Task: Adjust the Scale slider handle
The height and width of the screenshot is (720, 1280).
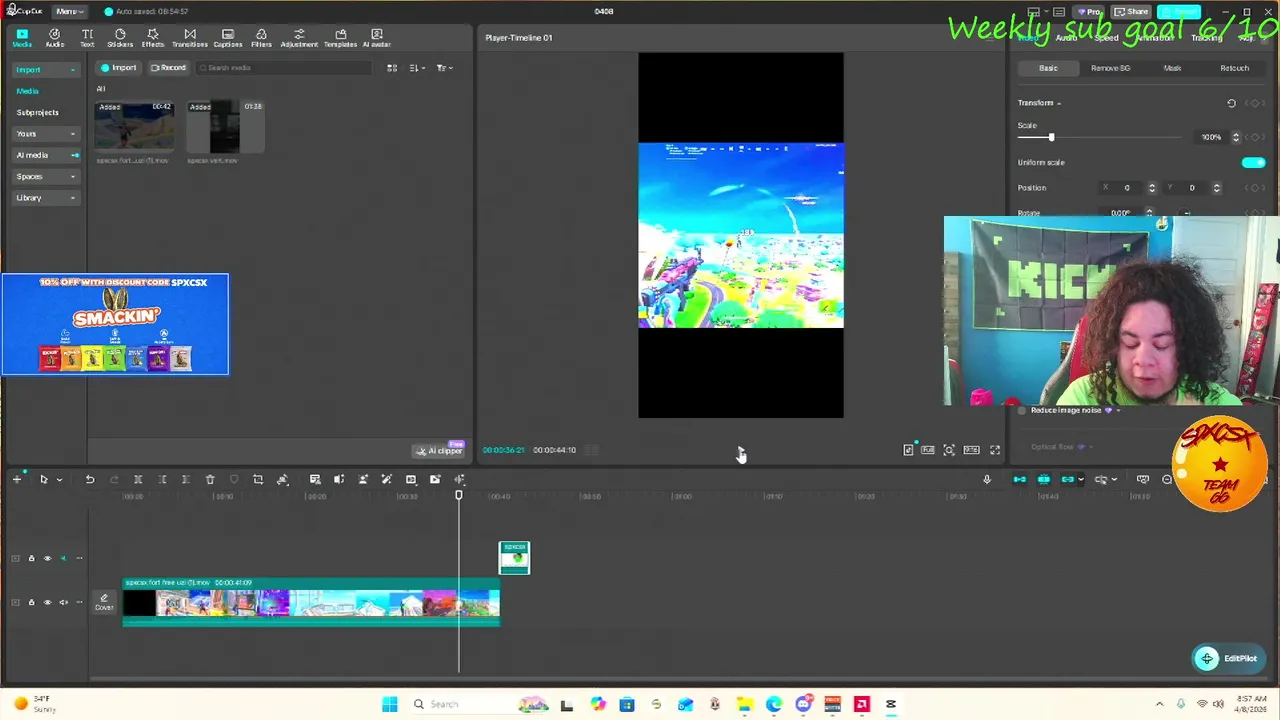Action: (1051, 137)
